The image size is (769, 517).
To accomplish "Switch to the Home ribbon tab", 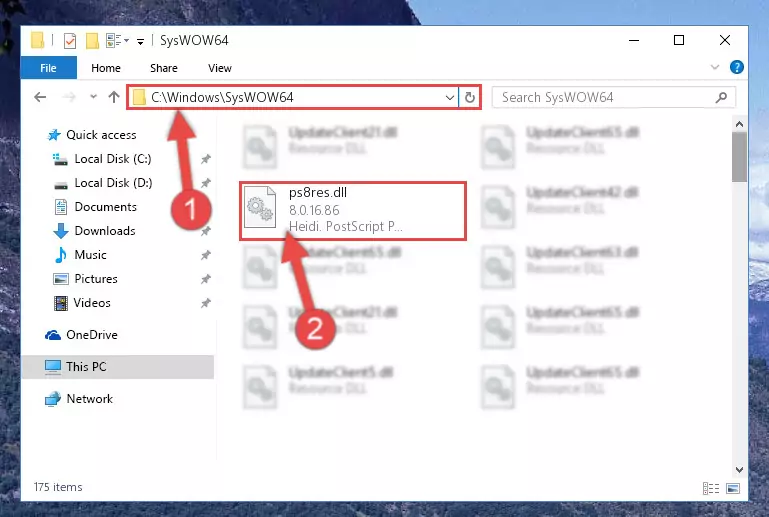I will (x=106, y=68).
